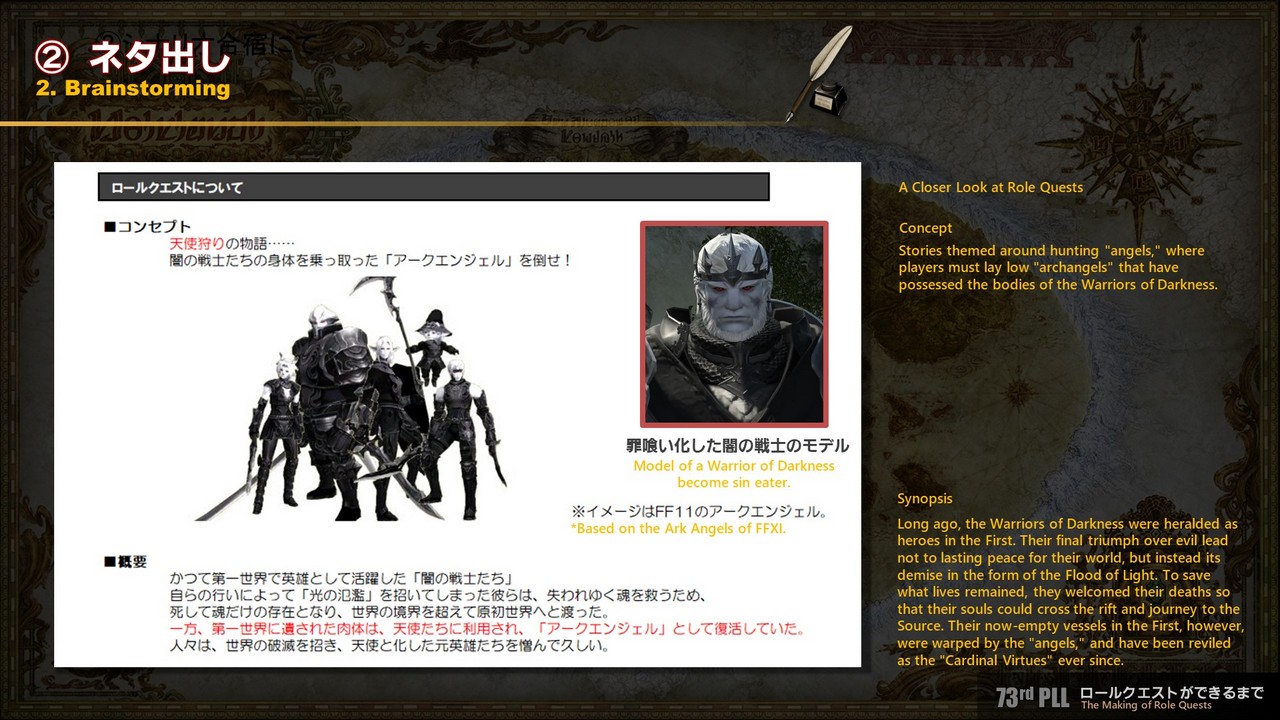
Task: Click the red 天使狩り text
Action: pos(196,244)
